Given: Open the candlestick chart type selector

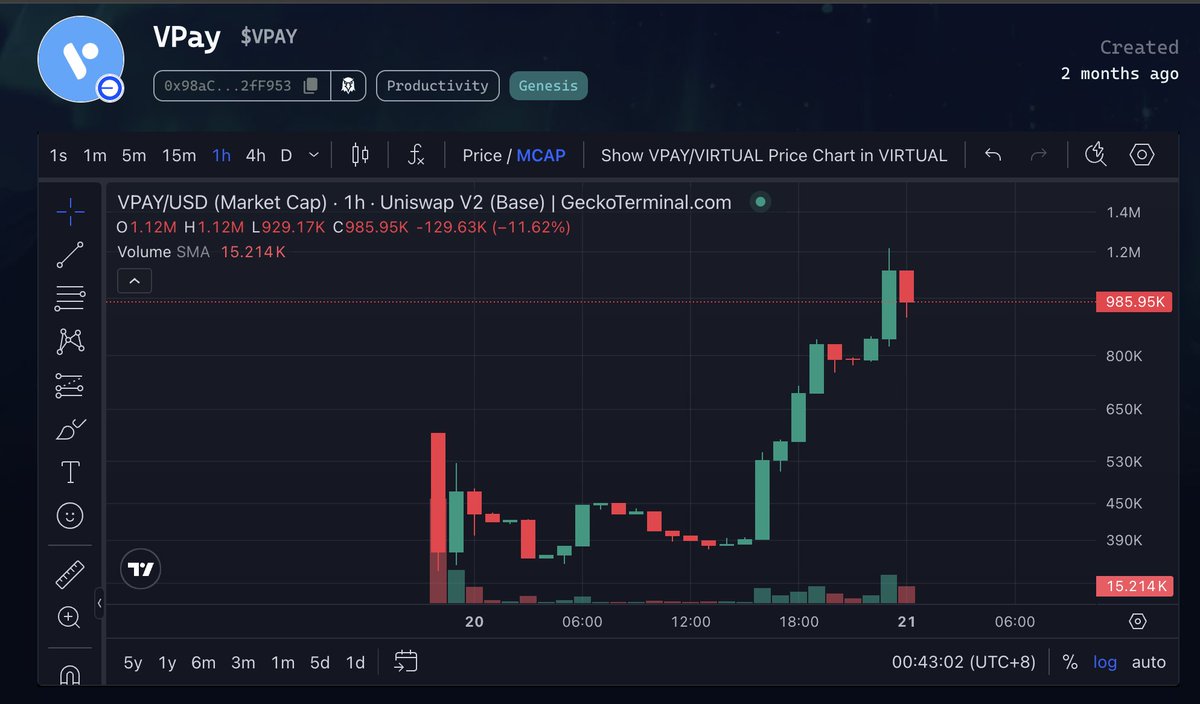Looking at the screenshot, I should 360,155.
